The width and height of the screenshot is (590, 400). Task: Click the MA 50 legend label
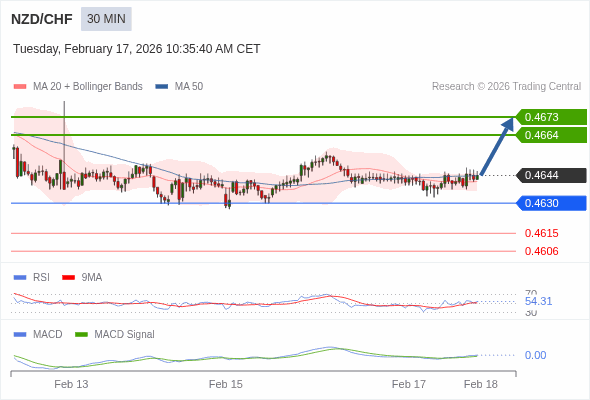[189, 87]
